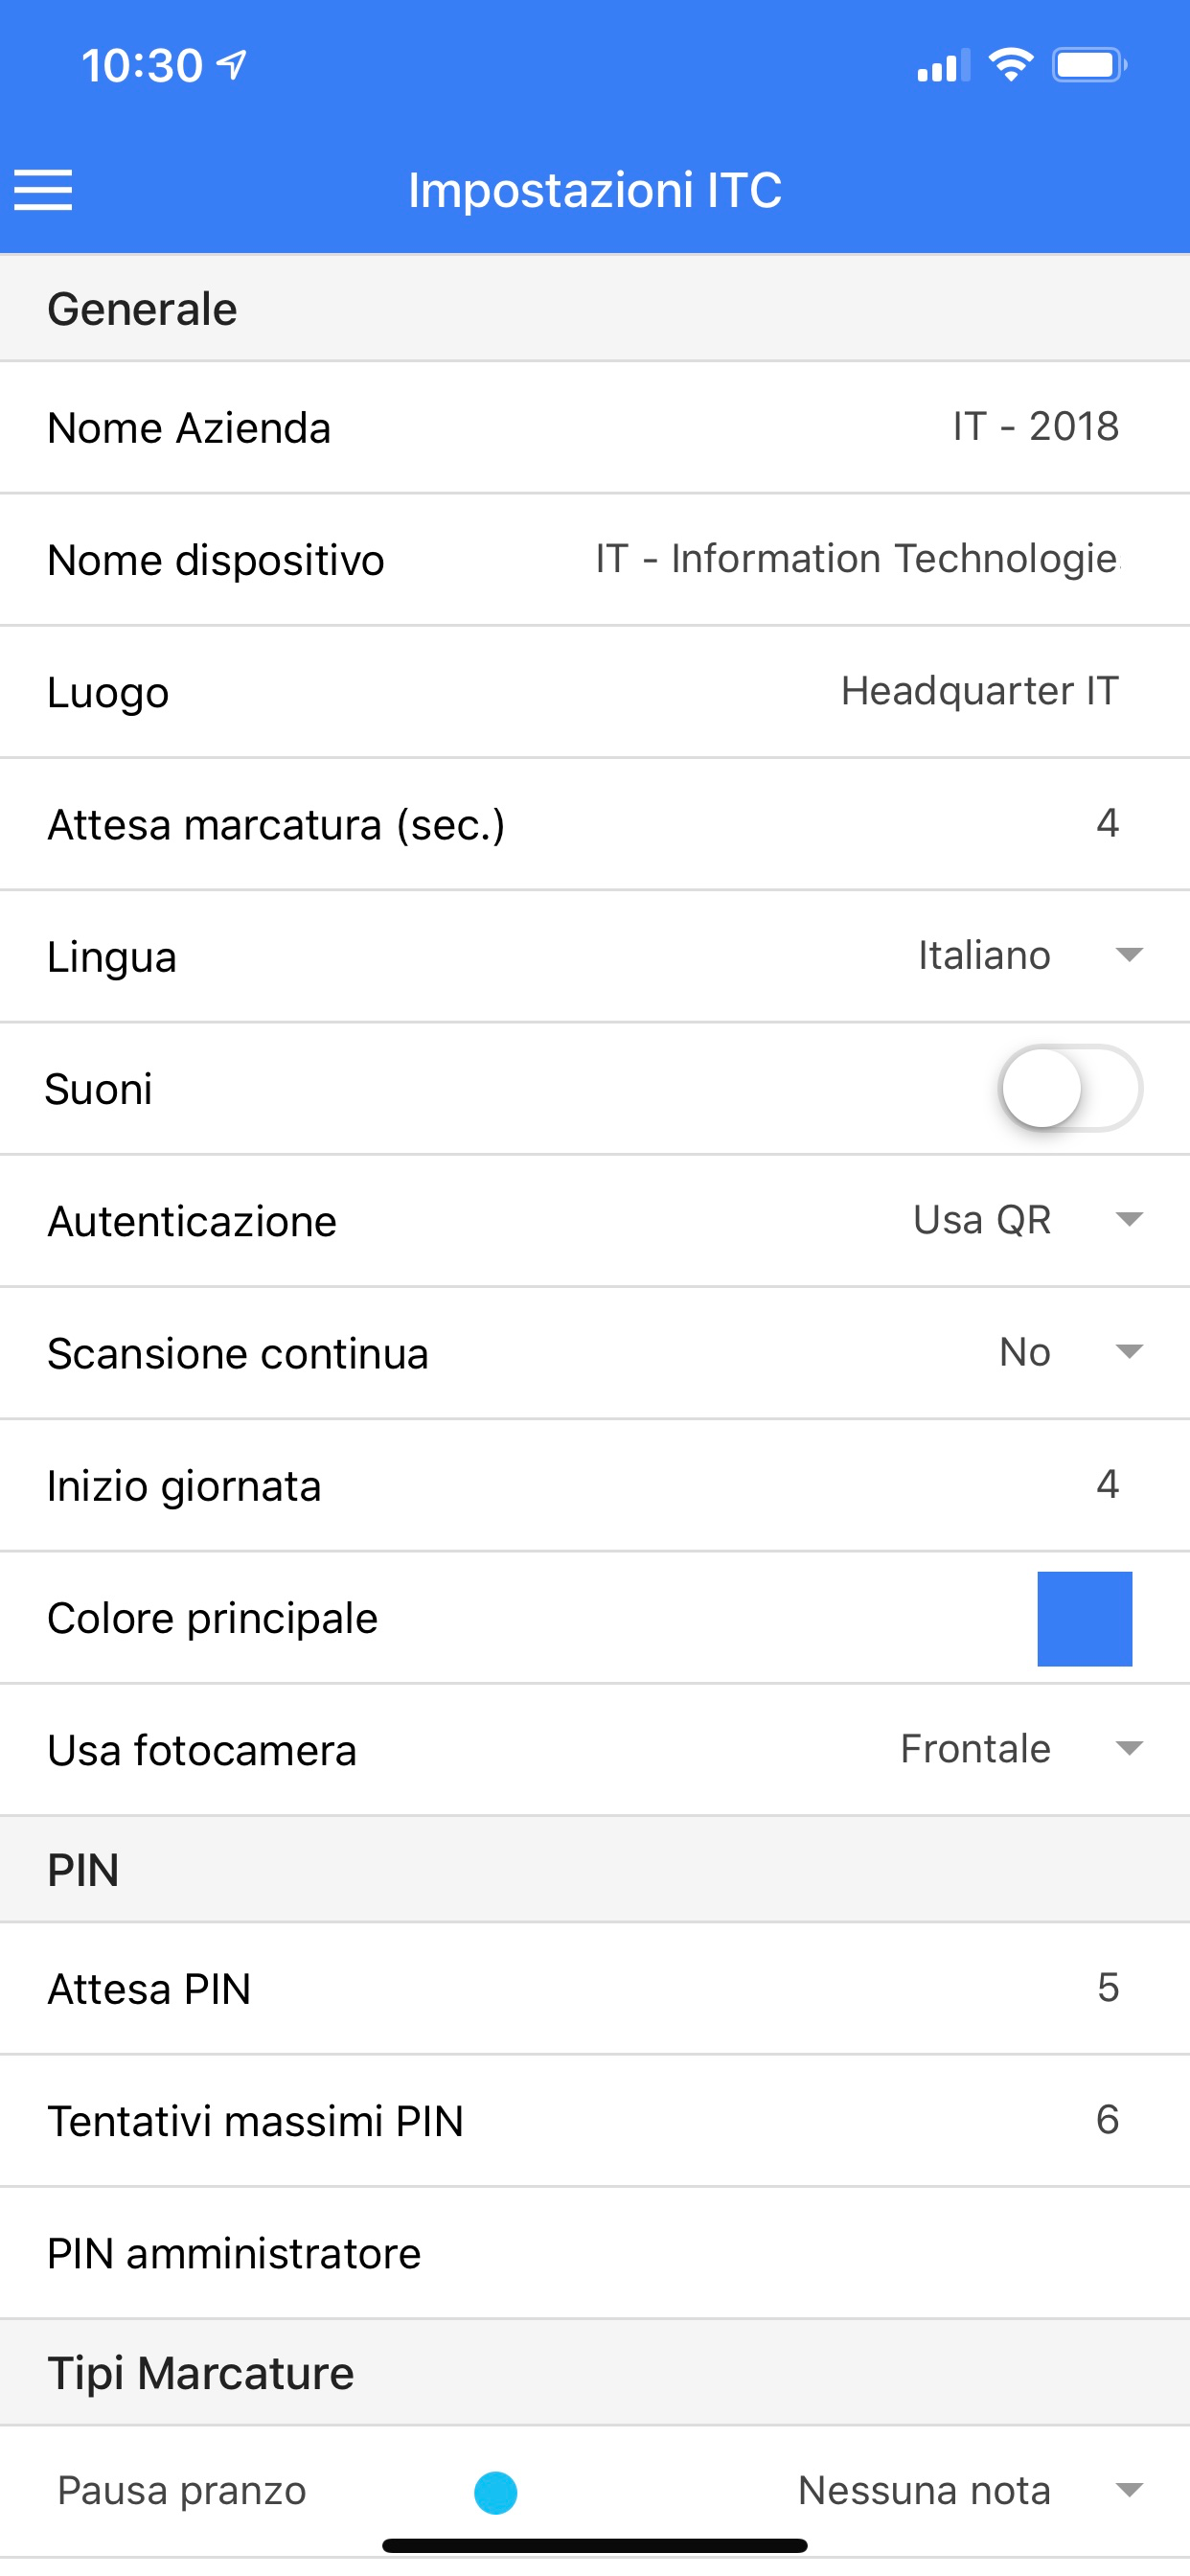Tap the cyan Pausa pranzo color dot

[495, 2492]
